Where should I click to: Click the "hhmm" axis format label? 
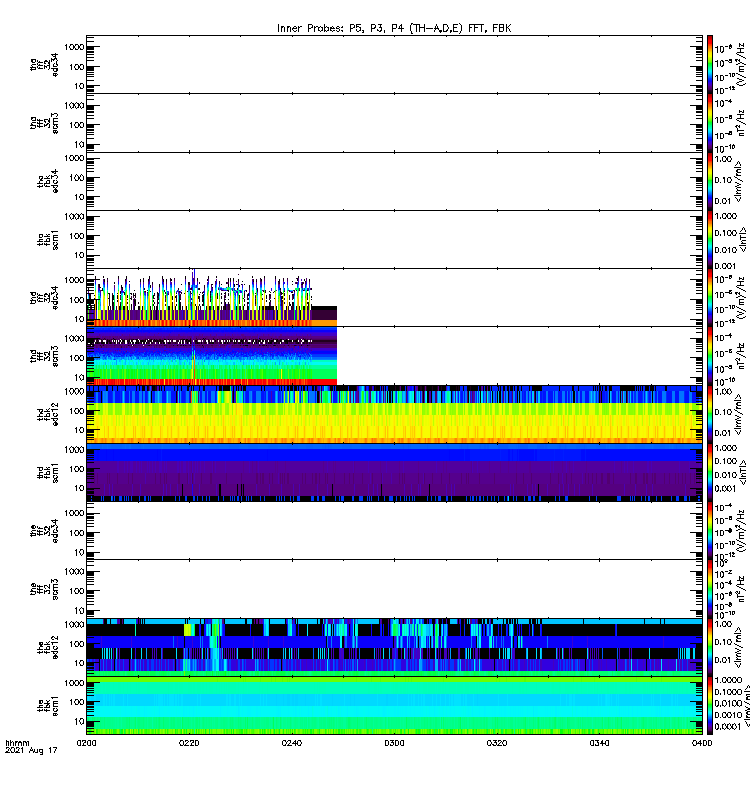point(17,743)
